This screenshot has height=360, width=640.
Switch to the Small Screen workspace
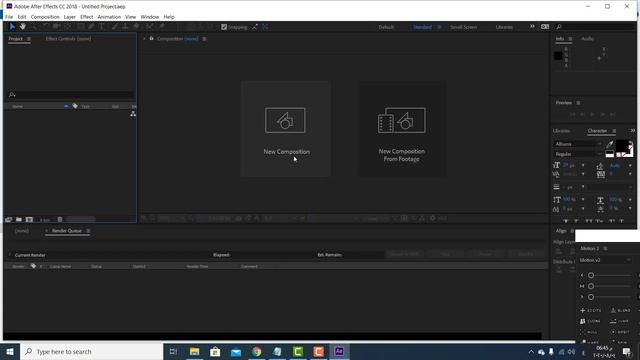(463, 27)
